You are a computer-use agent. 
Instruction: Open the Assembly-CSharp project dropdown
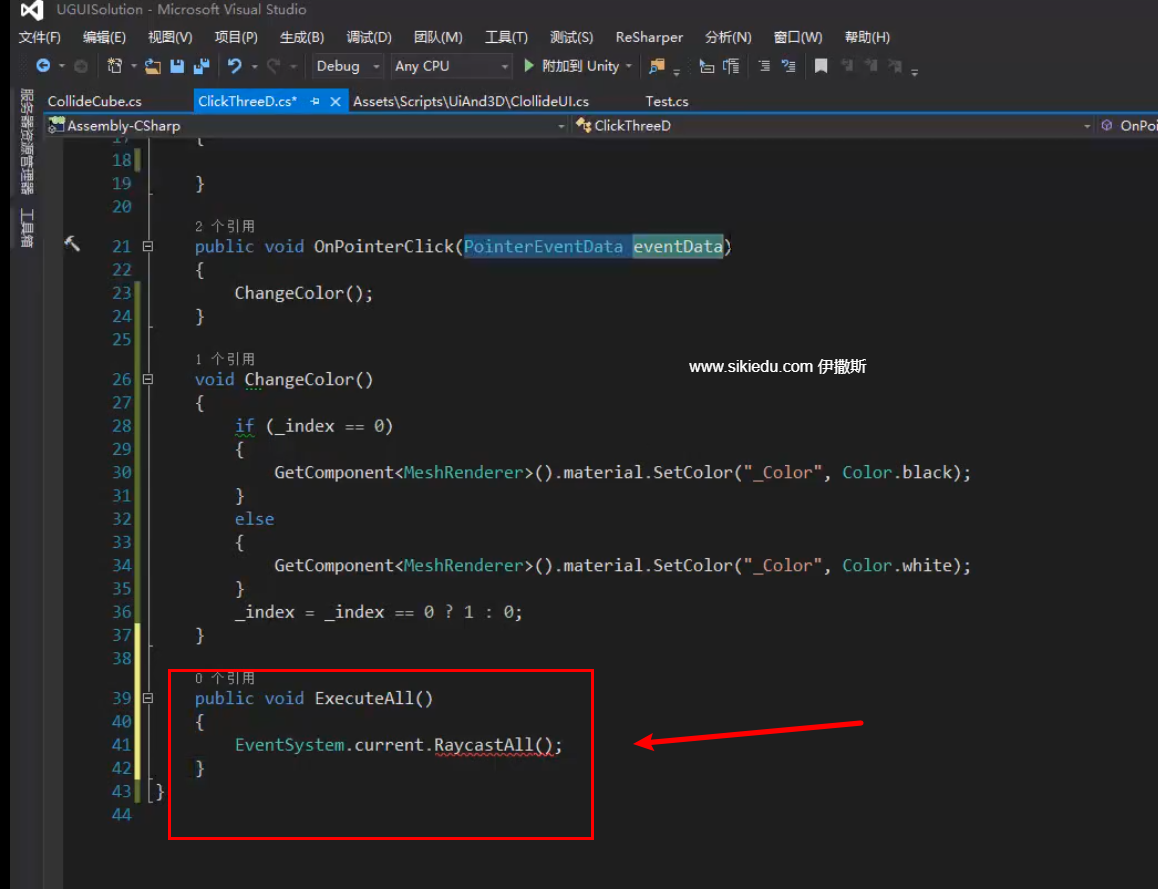pos(307,126)
